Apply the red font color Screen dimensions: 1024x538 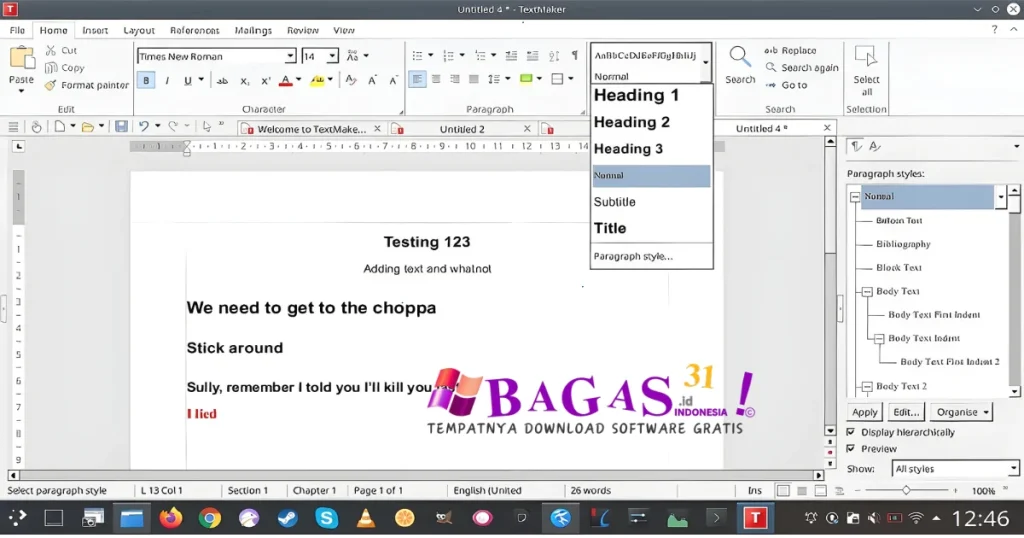(285, 80)
